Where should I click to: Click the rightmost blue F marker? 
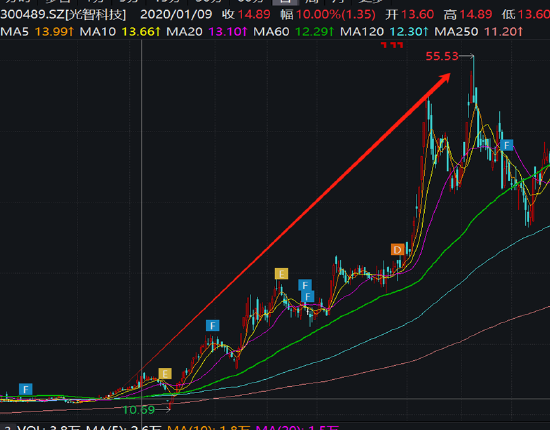pos(507,145)
